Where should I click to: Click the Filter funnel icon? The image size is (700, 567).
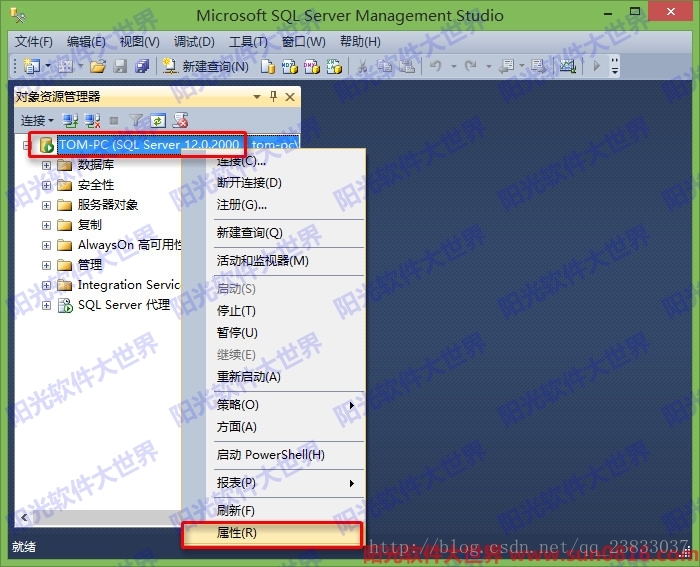[136, 121]
